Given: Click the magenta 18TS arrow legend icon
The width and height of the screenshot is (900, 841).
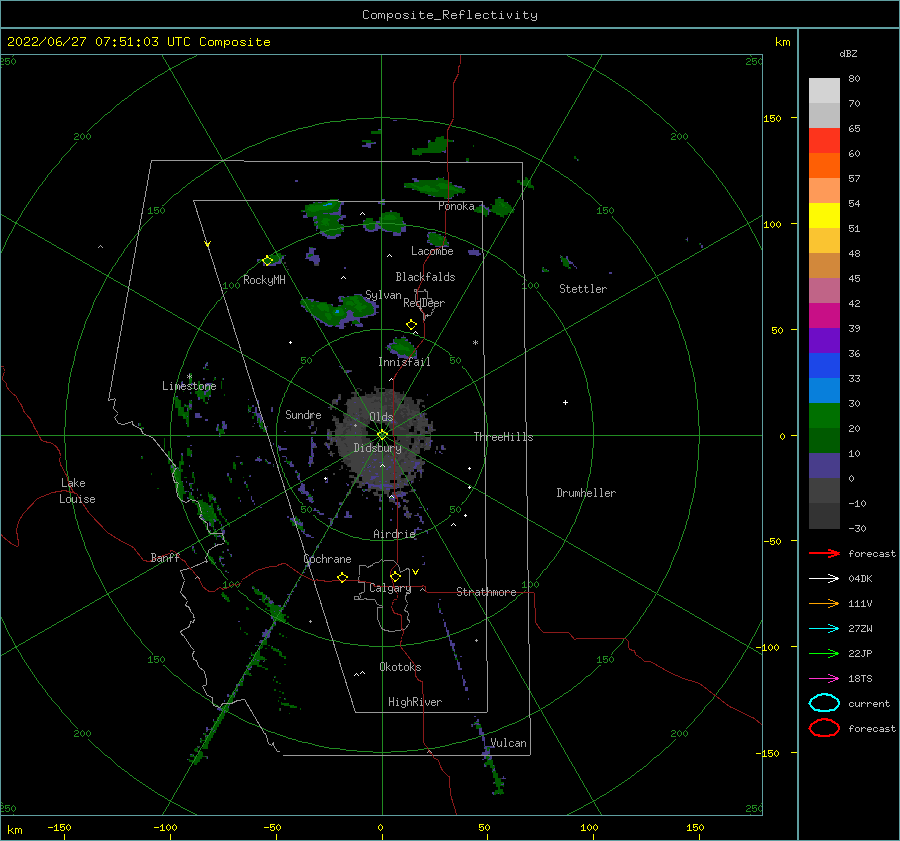Looking at the screenshot, I should tap(824, 679).
